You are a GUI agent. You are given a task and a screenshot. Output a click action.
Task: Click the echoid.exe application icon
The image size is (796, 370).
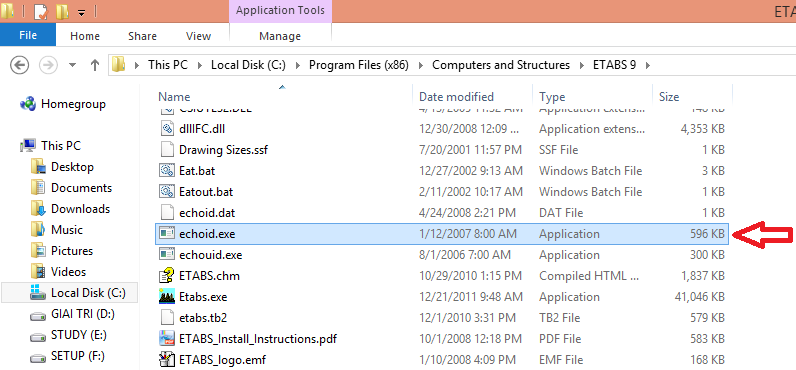(167, 233)
